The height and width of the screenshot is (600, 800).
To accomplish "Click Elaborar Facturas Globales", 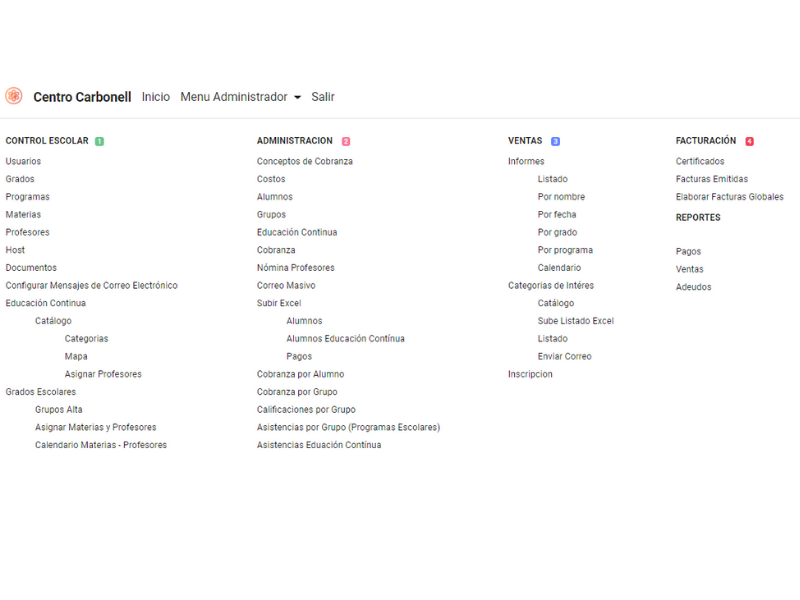I will point(729,197).
